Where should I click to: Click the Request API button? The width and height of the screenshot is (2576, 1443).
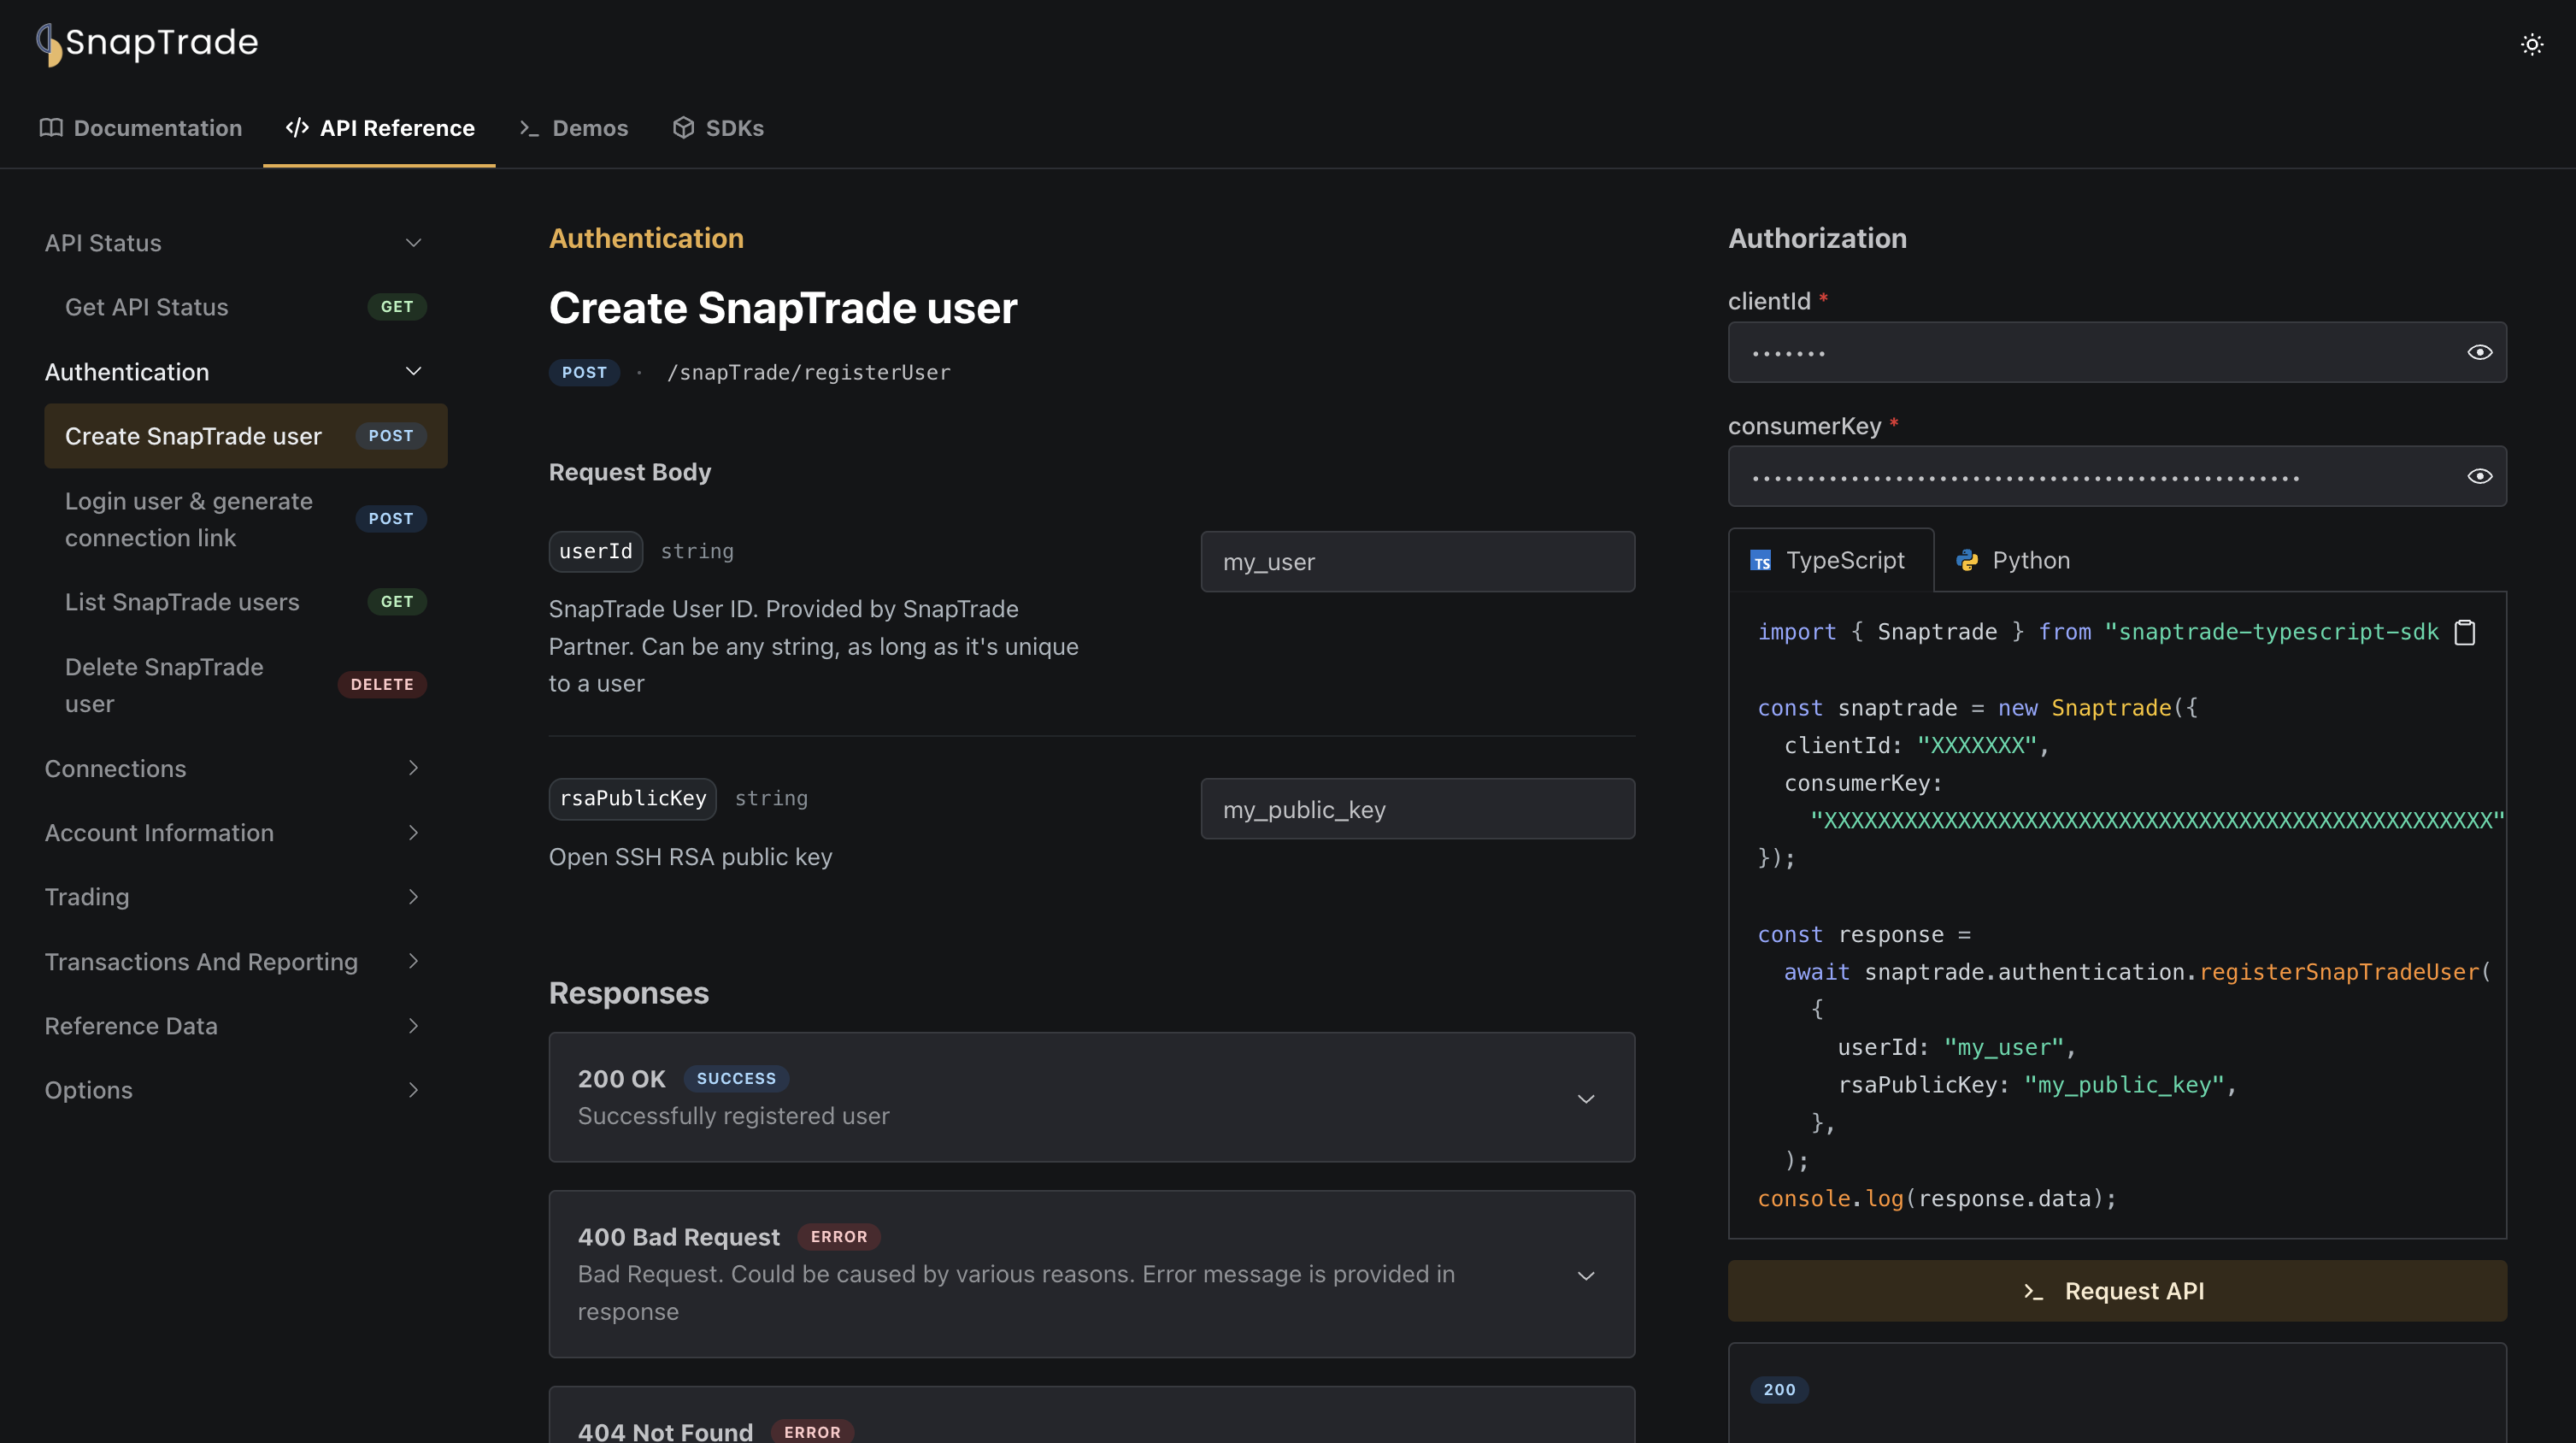[x=2116, y=1291]
